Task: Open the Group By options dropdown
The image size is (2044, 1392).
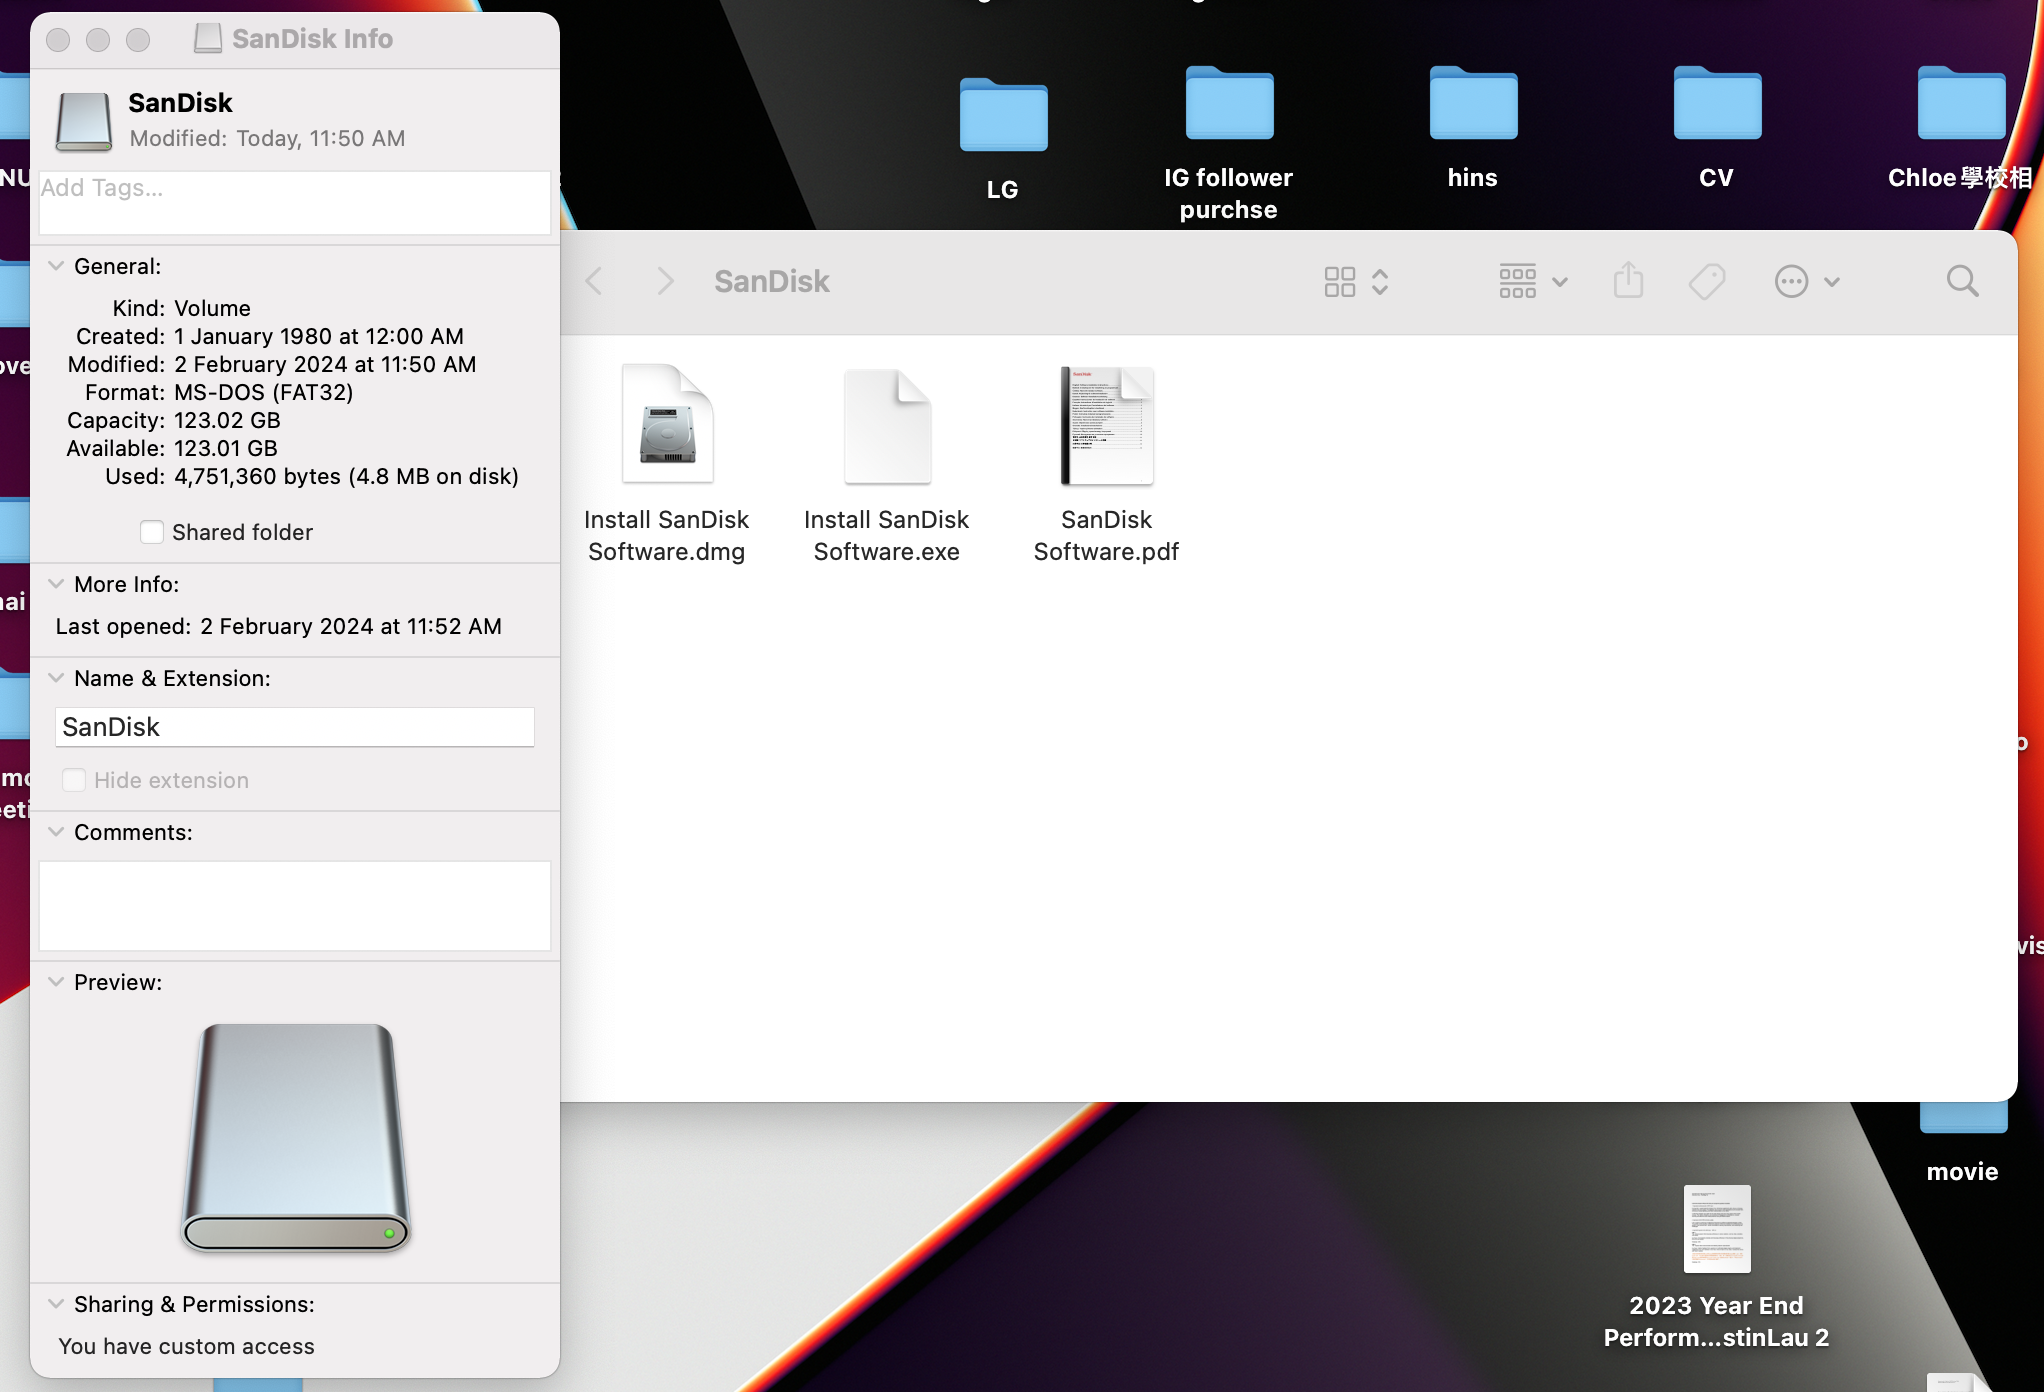Action: [x=1531, y=281]
